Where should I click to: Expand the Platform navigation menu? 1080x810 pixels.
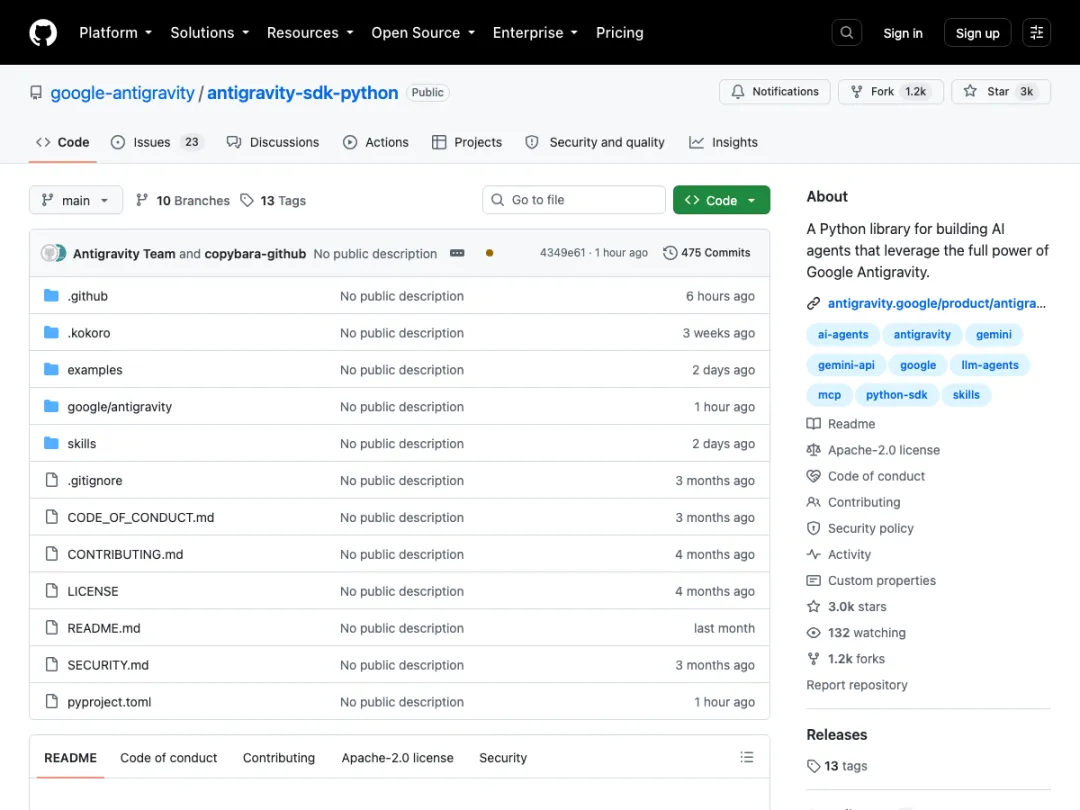coord(115,32)
